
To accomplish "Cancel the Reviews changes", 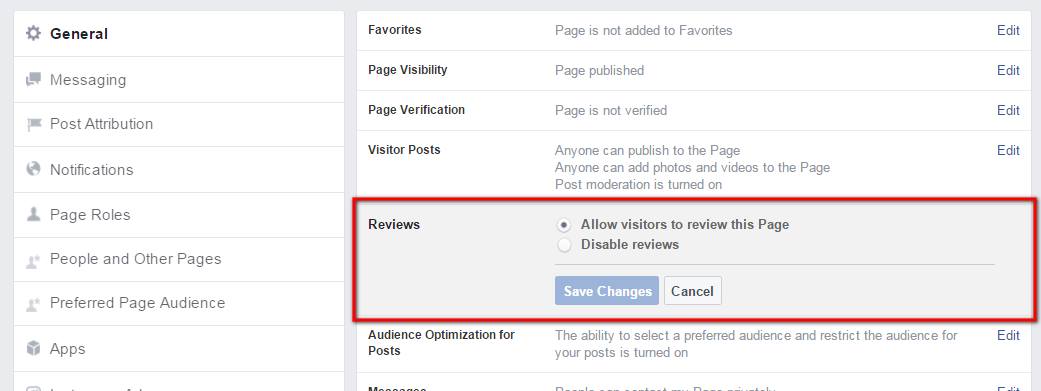I will click(x=692, y=291).
